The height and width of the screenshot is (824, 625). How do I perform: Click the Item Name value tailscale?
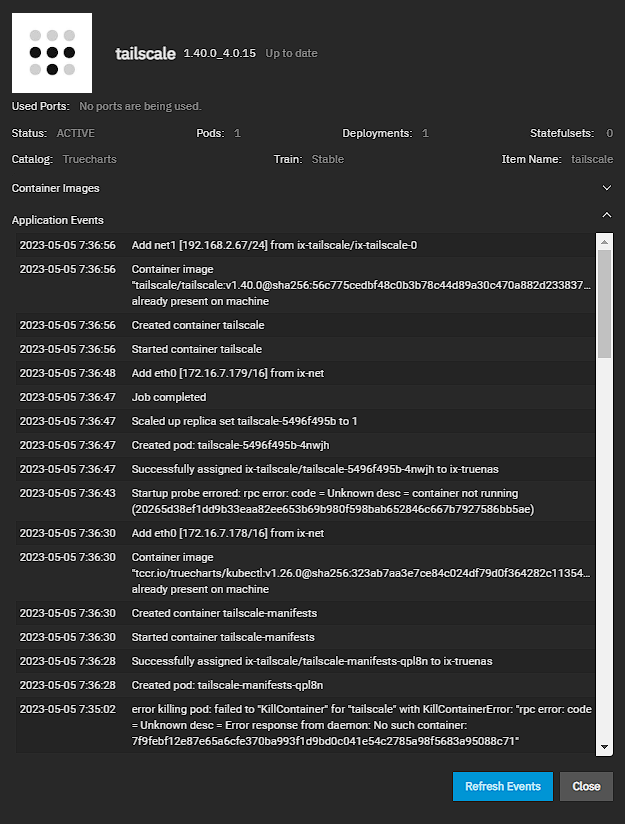[592, 159]
